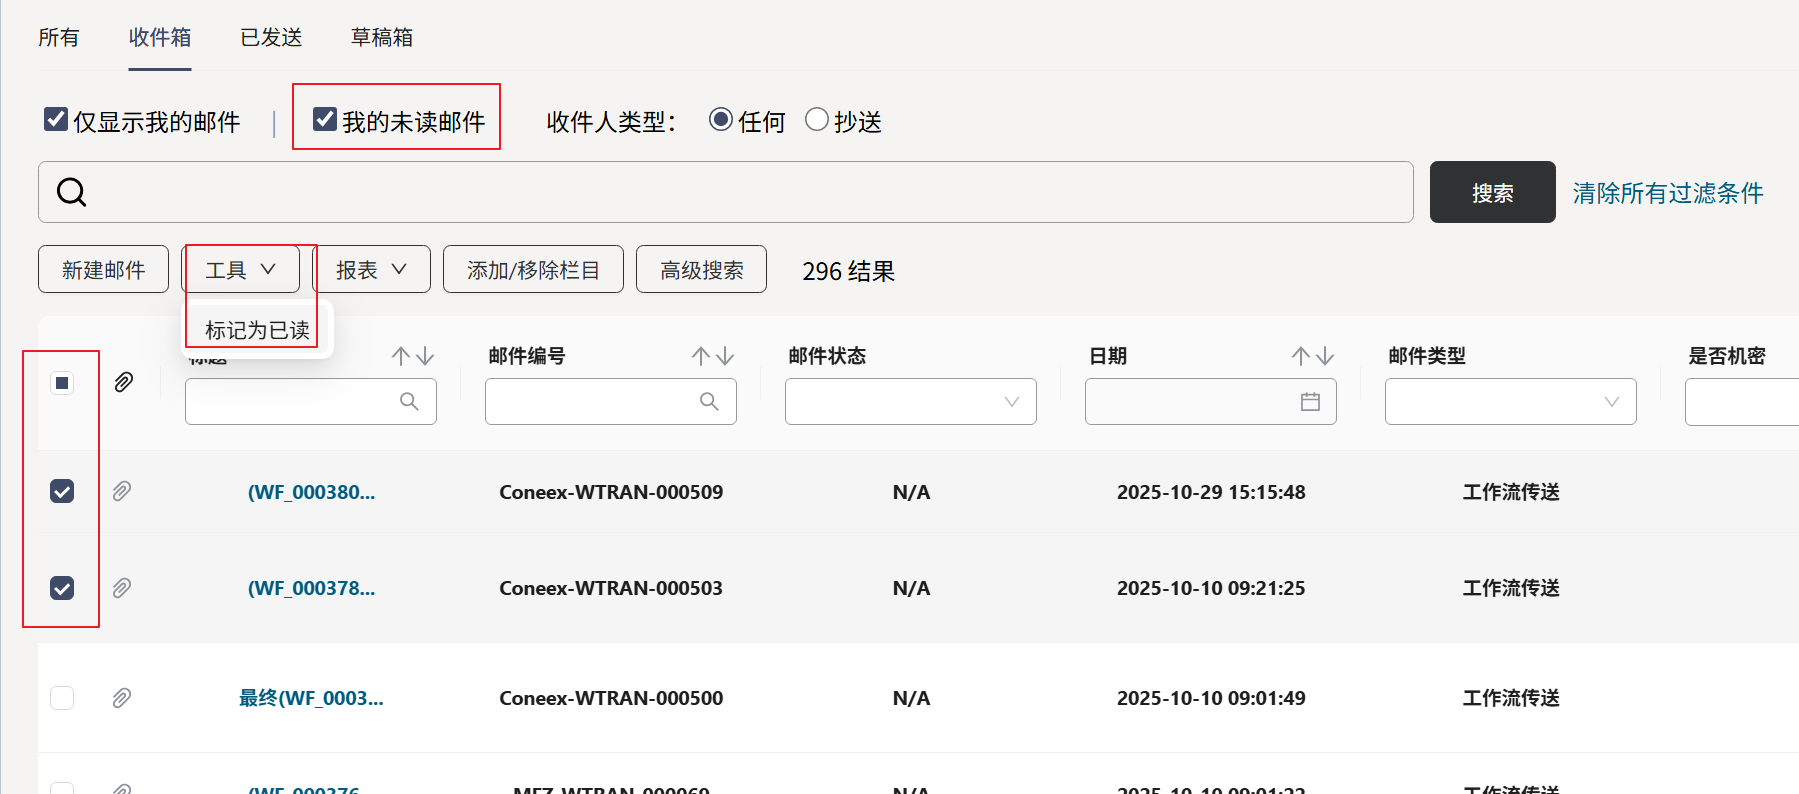Click the paperclip icon in the table header

[x=123, y=382]
